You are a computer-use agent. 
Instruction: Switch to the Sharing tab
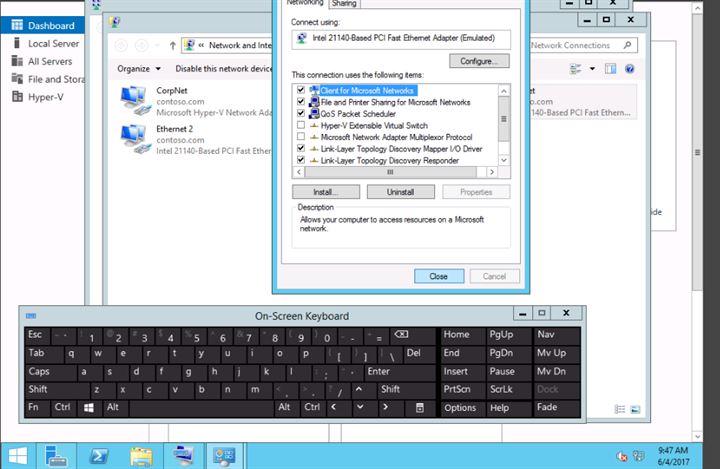pyautogui.click(x=344, y=3)
